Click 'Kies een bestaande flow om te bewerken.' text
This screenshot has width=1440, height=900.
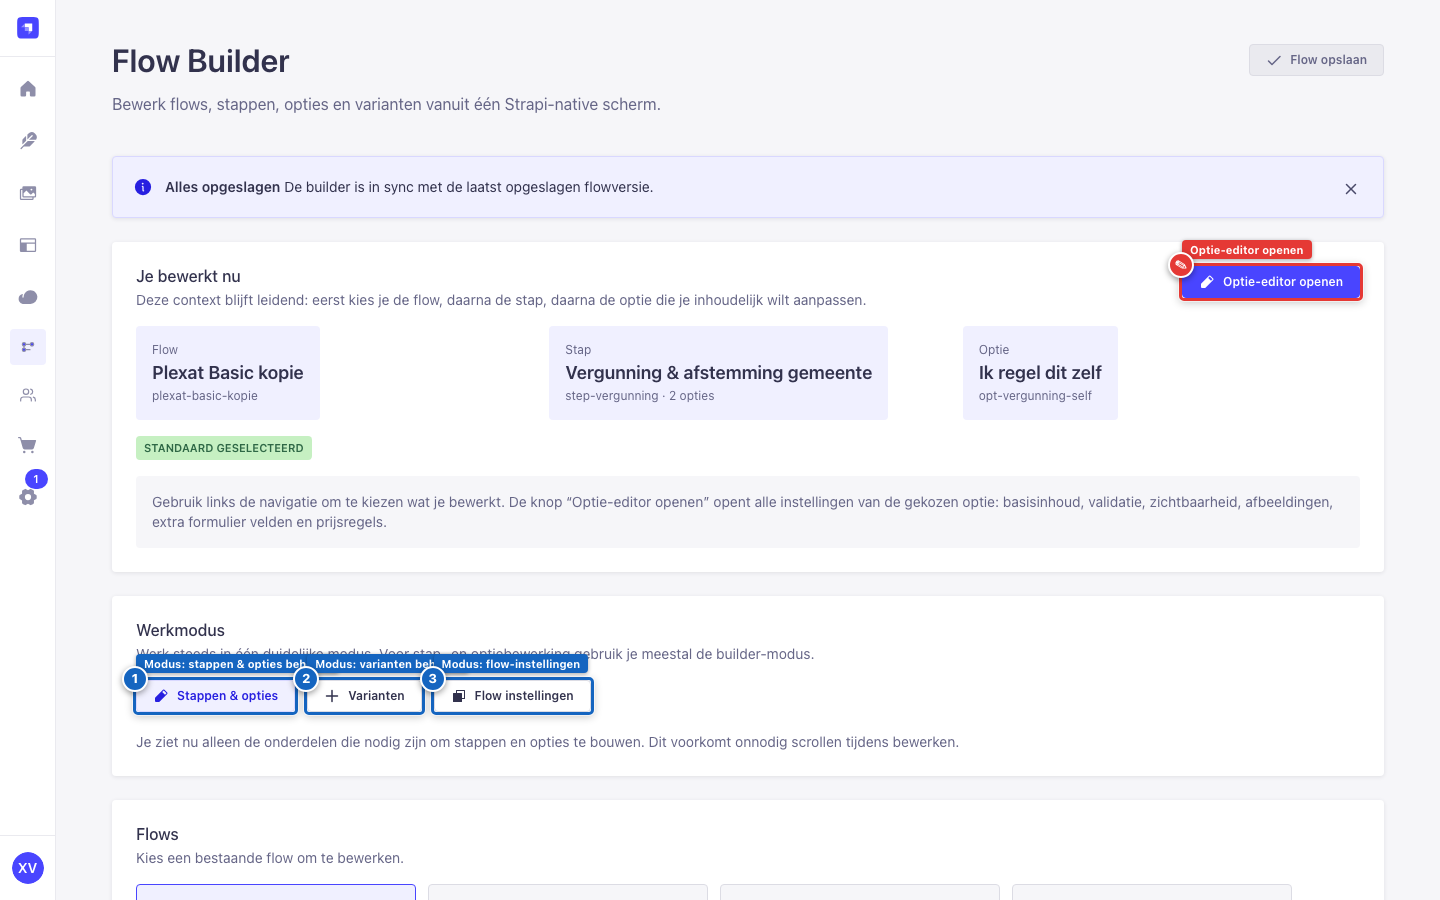coord(270,858)
